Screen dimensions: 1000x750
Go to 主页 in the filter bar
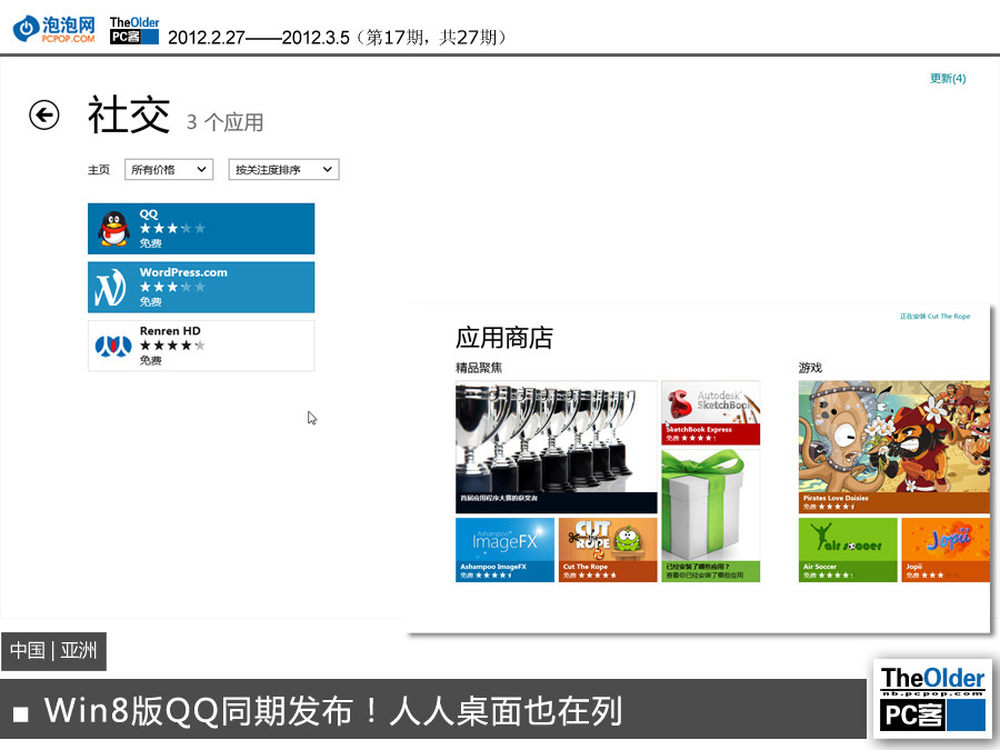click(99, 170)
